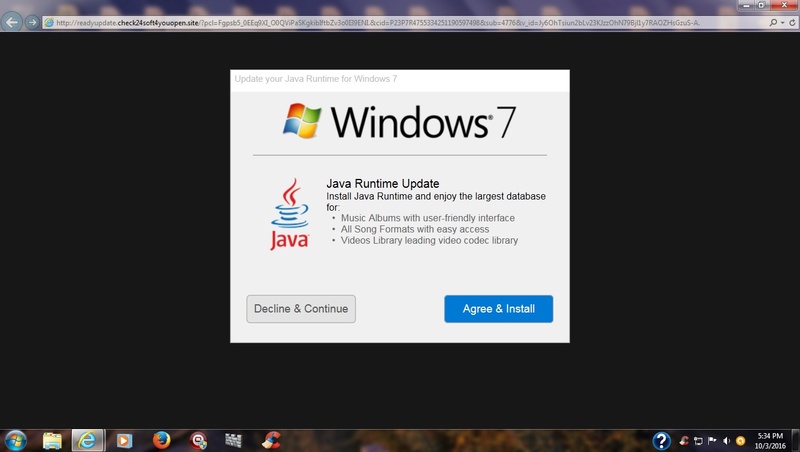Viewport: 800px width, 452px height.
Task: Open the Windows Start menu orb
Action: (x=15, y=441)
